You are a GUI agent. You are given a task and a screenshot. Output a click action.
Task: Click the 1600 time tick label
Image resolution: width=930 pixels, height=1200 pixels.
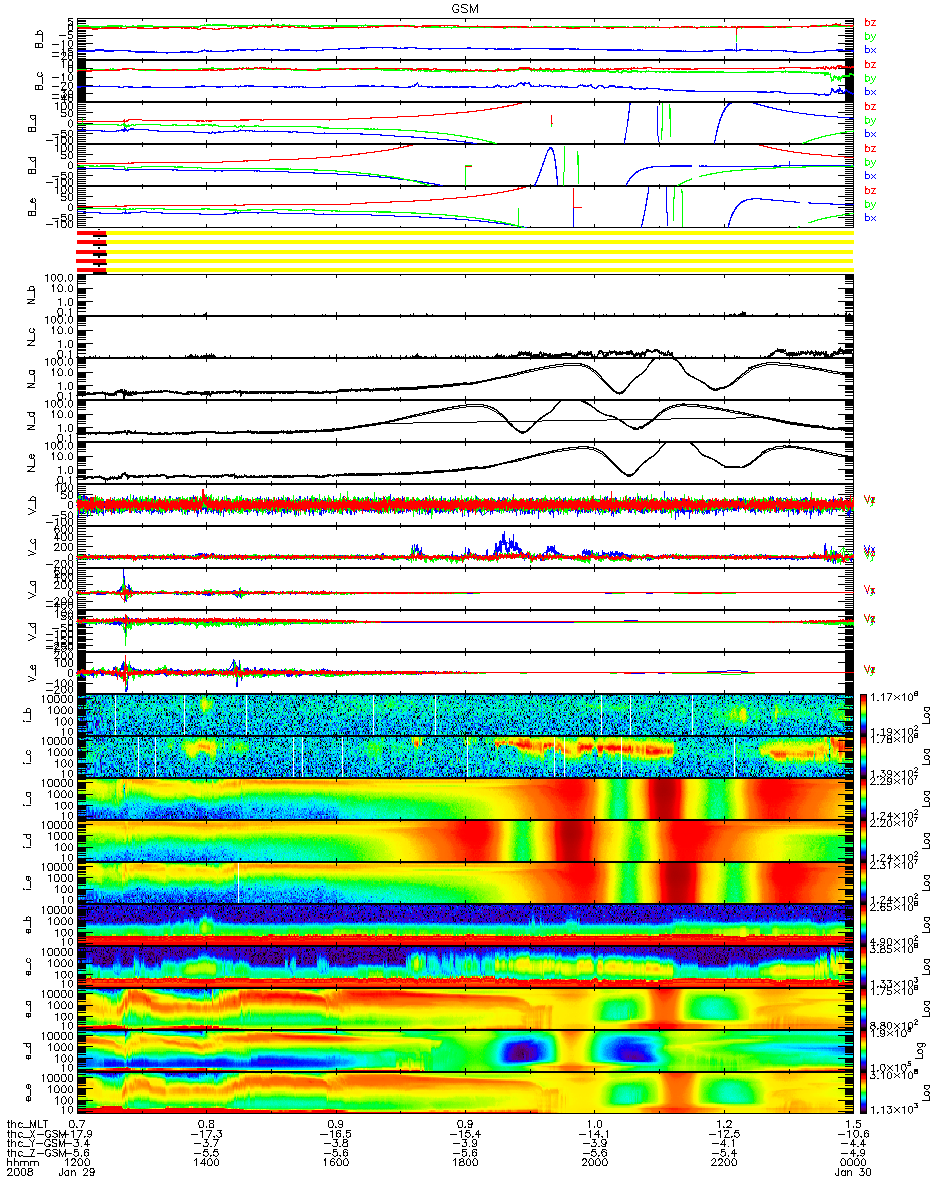335,1164
